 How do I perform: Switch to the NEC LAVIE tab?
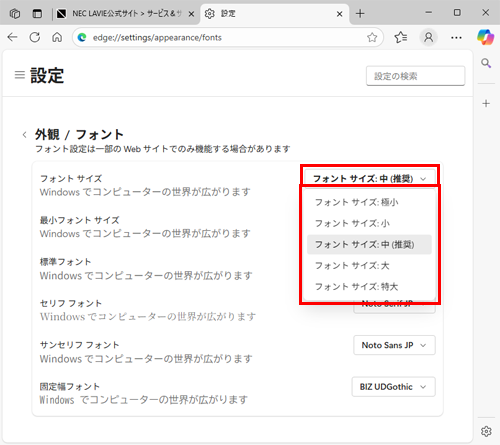coord(123,14)
